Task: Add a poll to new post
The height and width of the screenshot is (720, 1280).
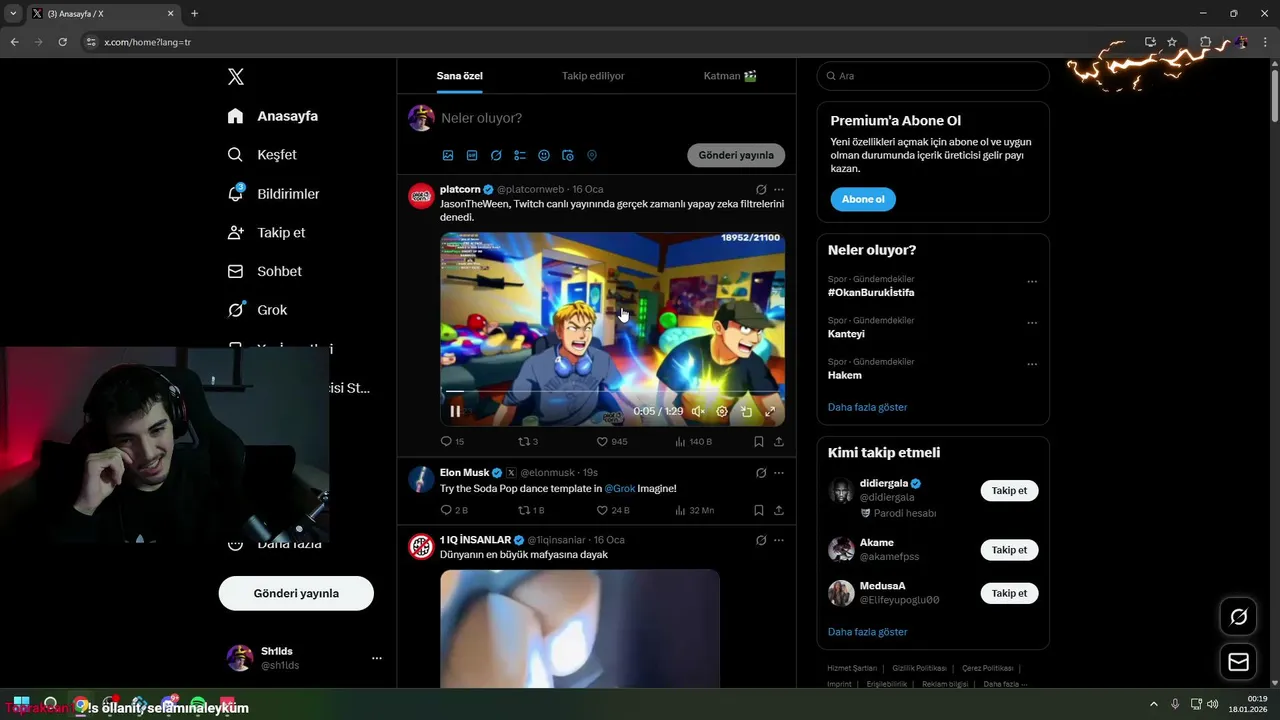Action: coord(520,156)
